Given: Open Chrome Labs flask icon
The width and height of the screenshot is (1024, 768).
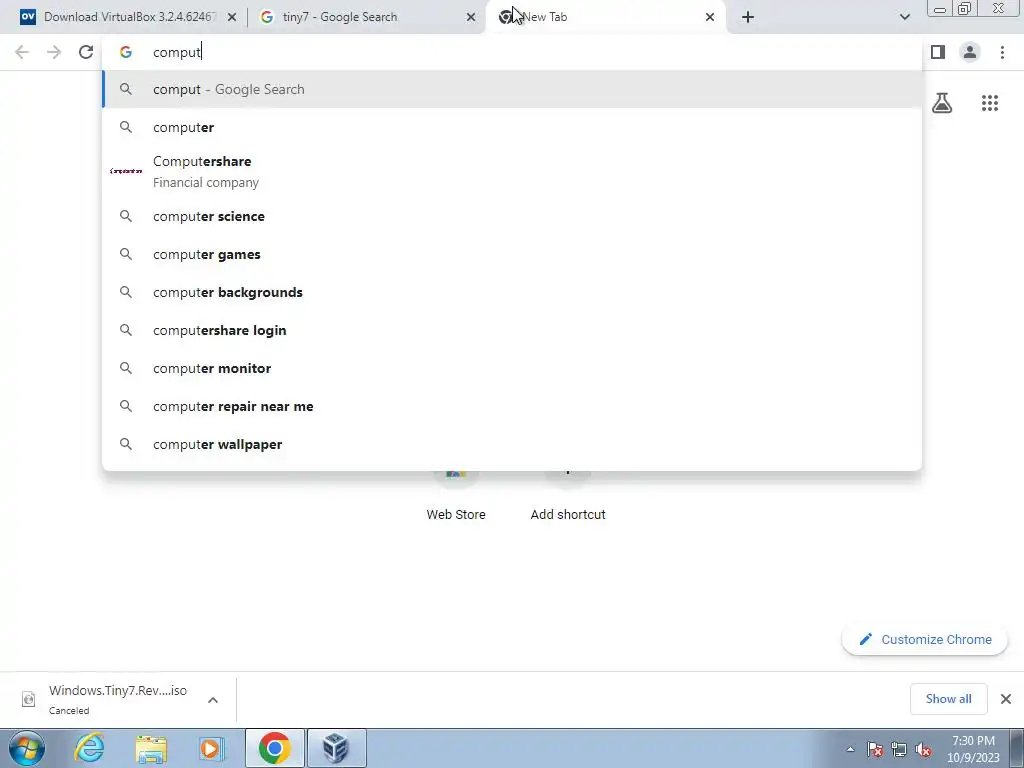Looking at the screenshot, I should coord(942,103).
